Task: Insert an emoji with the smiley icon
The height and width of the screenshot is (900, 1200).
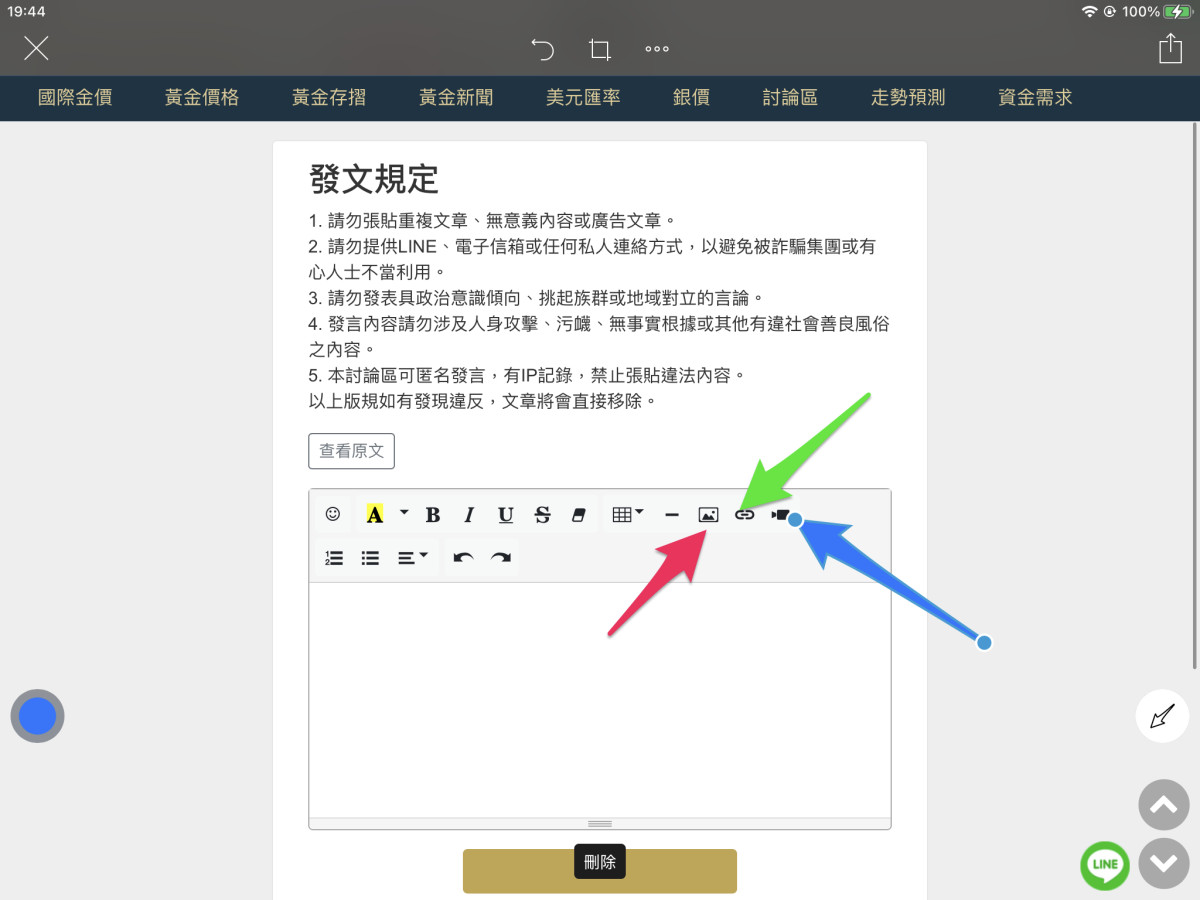Action: [333, 514]
